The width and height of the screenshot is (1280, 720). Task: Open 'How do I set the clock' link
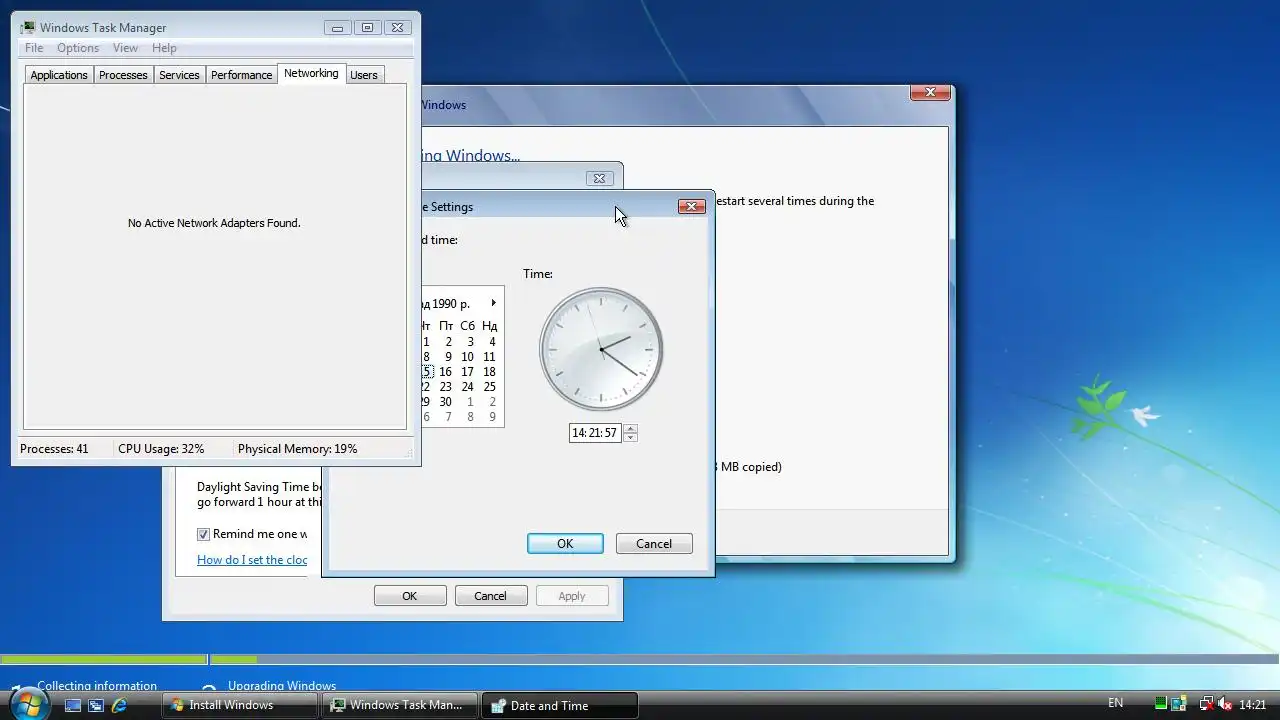(x=252, y=560)
